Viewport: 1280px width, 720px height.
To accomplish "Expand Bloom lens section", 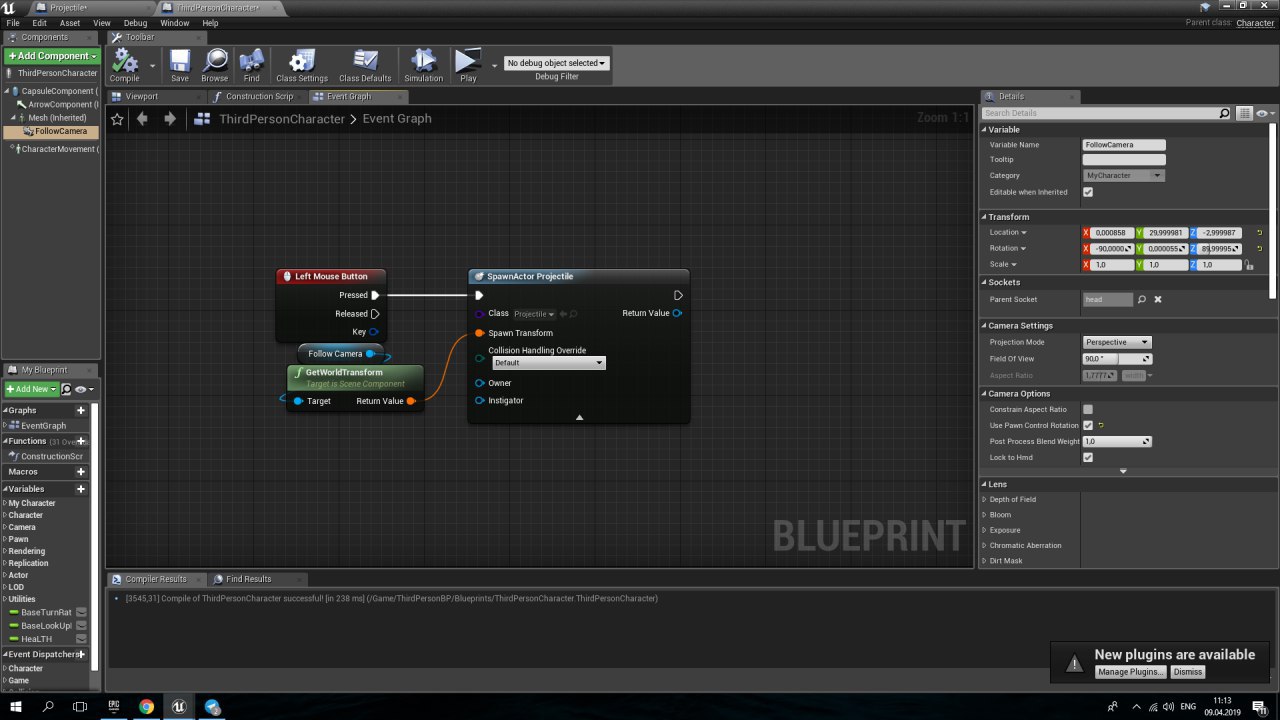I will (x=984, y=515).
